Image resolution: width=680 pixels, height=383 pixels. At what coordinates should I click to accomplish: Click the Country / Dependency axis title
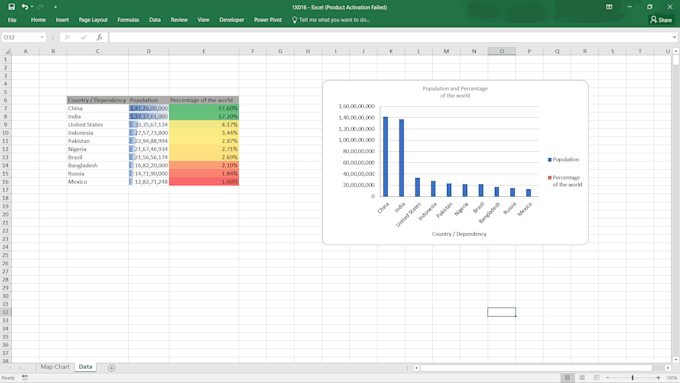click(459, 234)
